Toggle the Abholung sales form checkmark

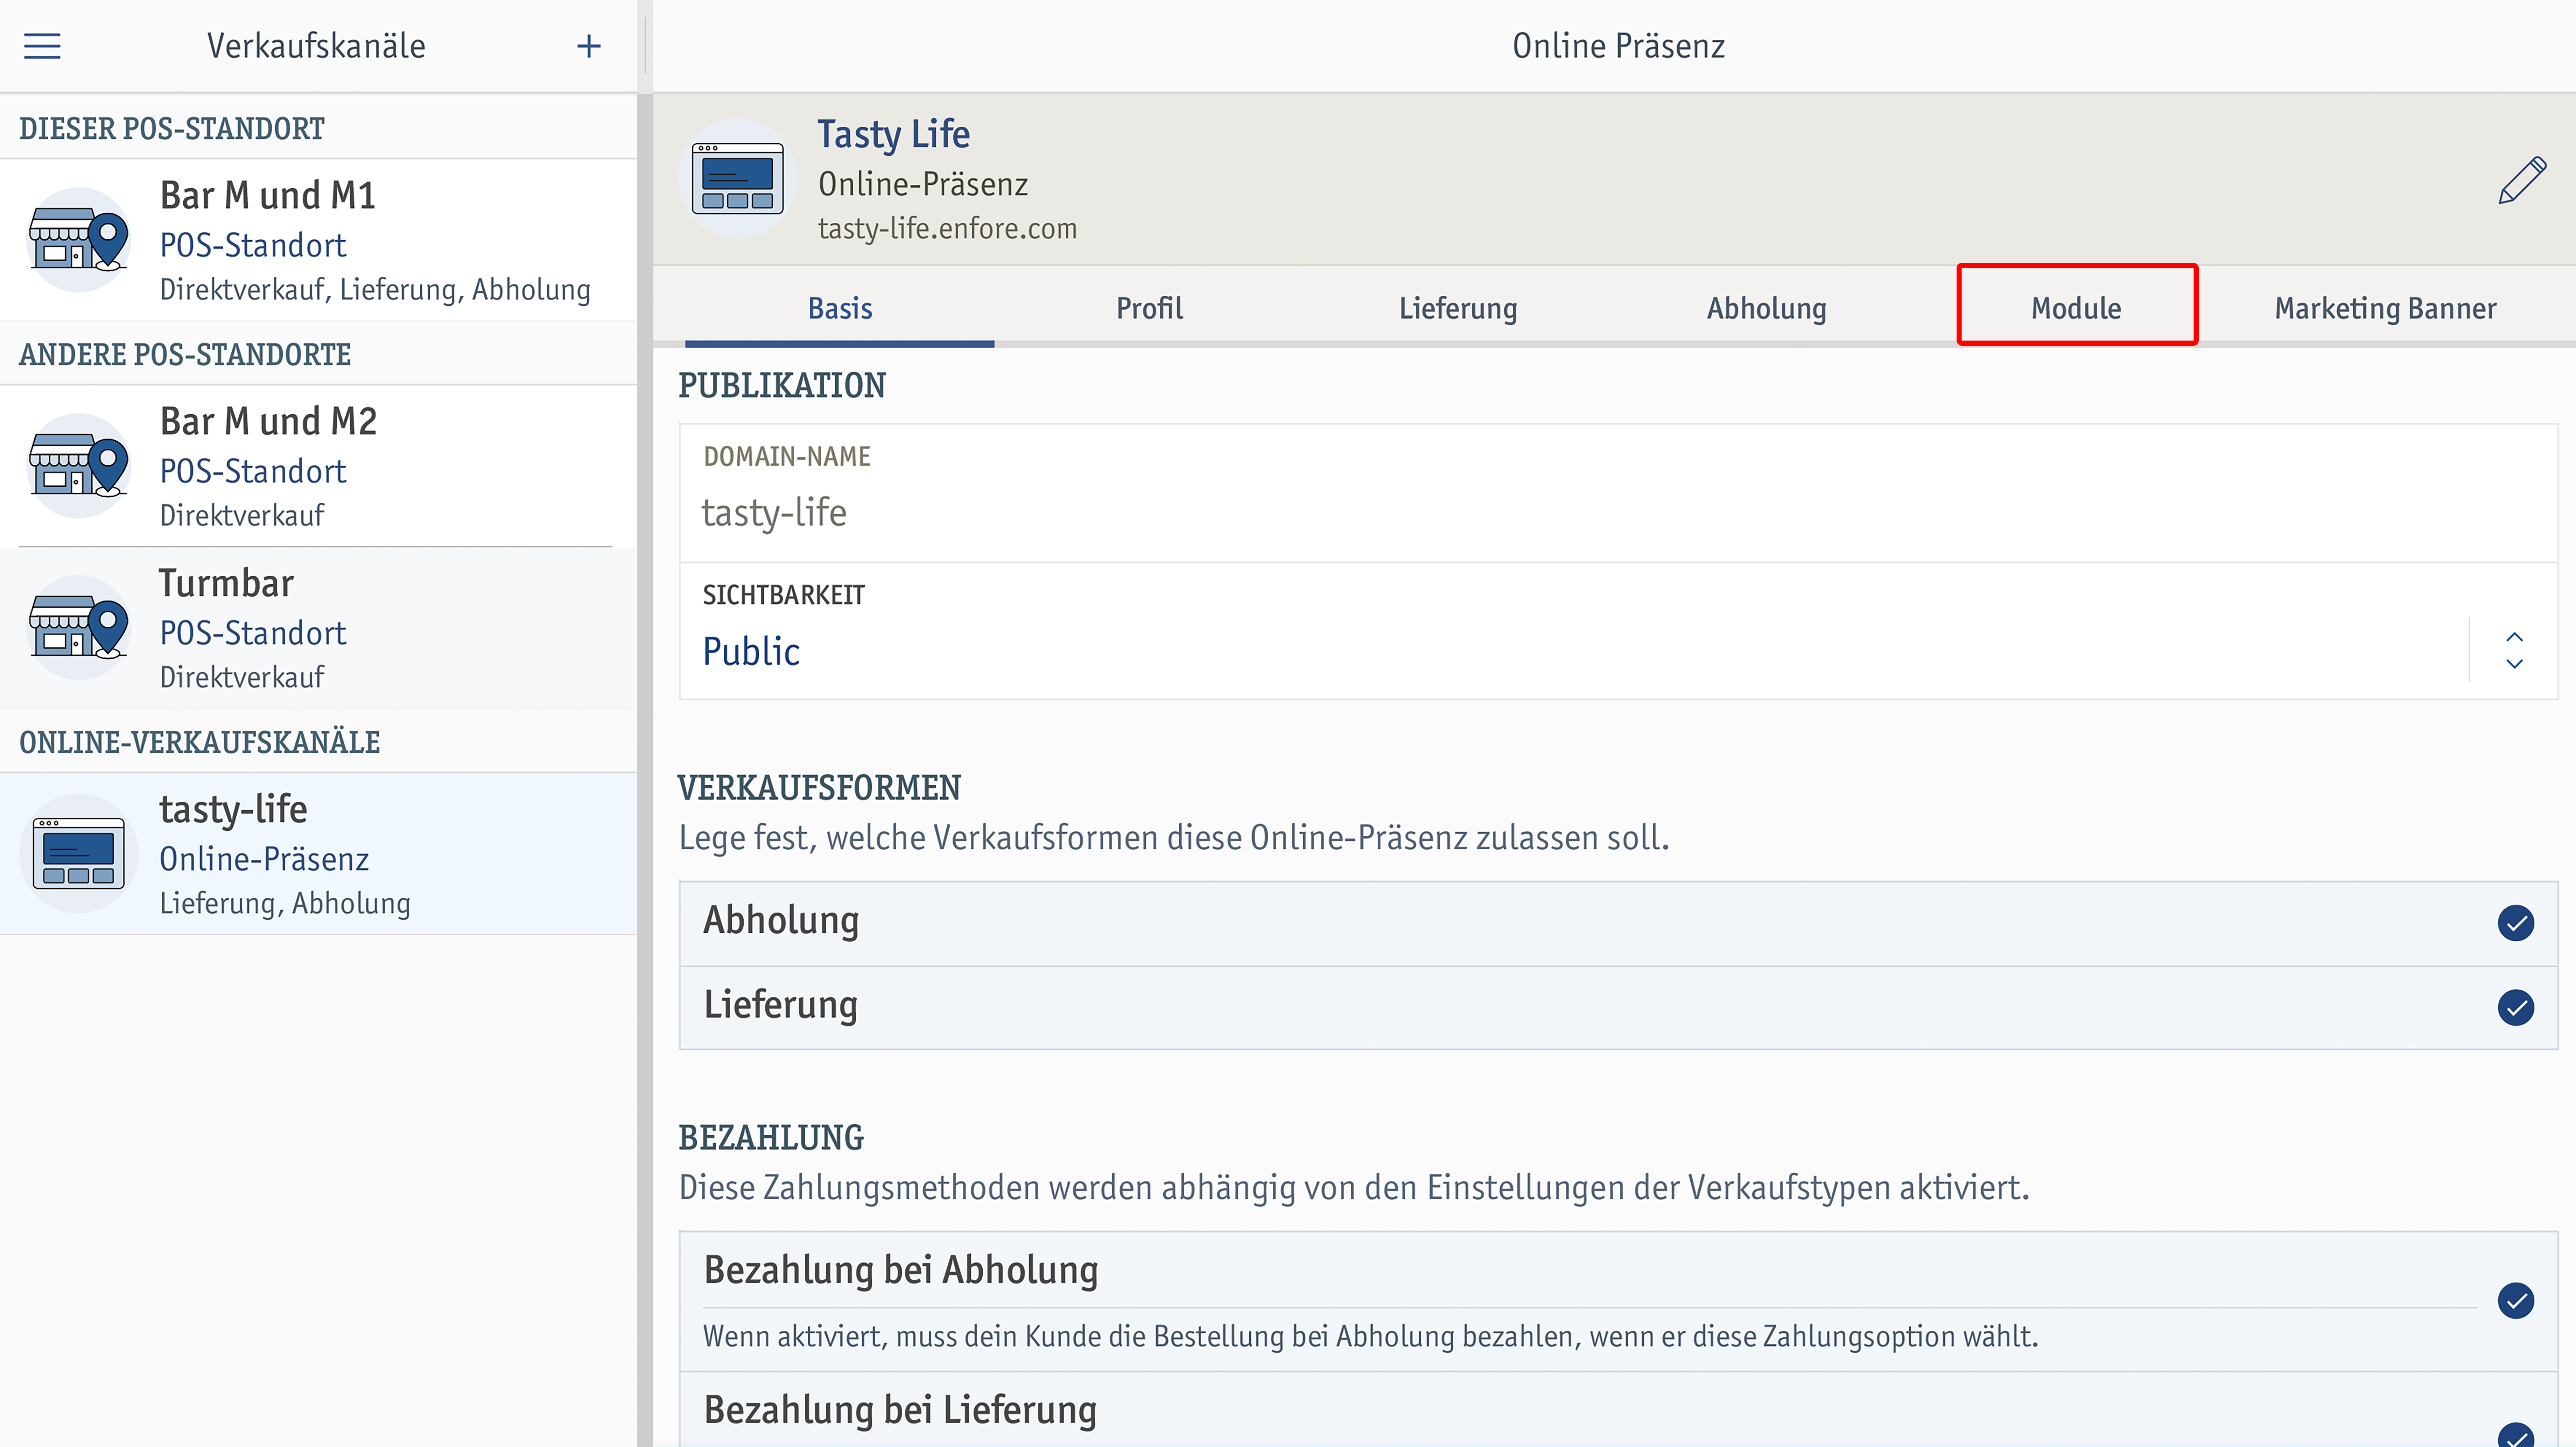pyautogui.click(x=2515, y=923)
